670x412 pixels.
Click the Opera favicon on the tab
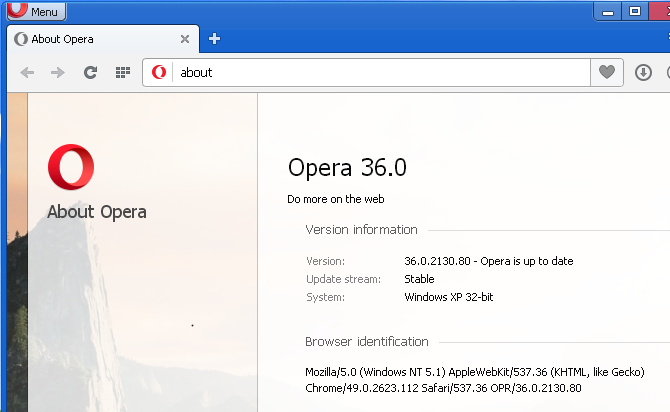pos(21,39)
